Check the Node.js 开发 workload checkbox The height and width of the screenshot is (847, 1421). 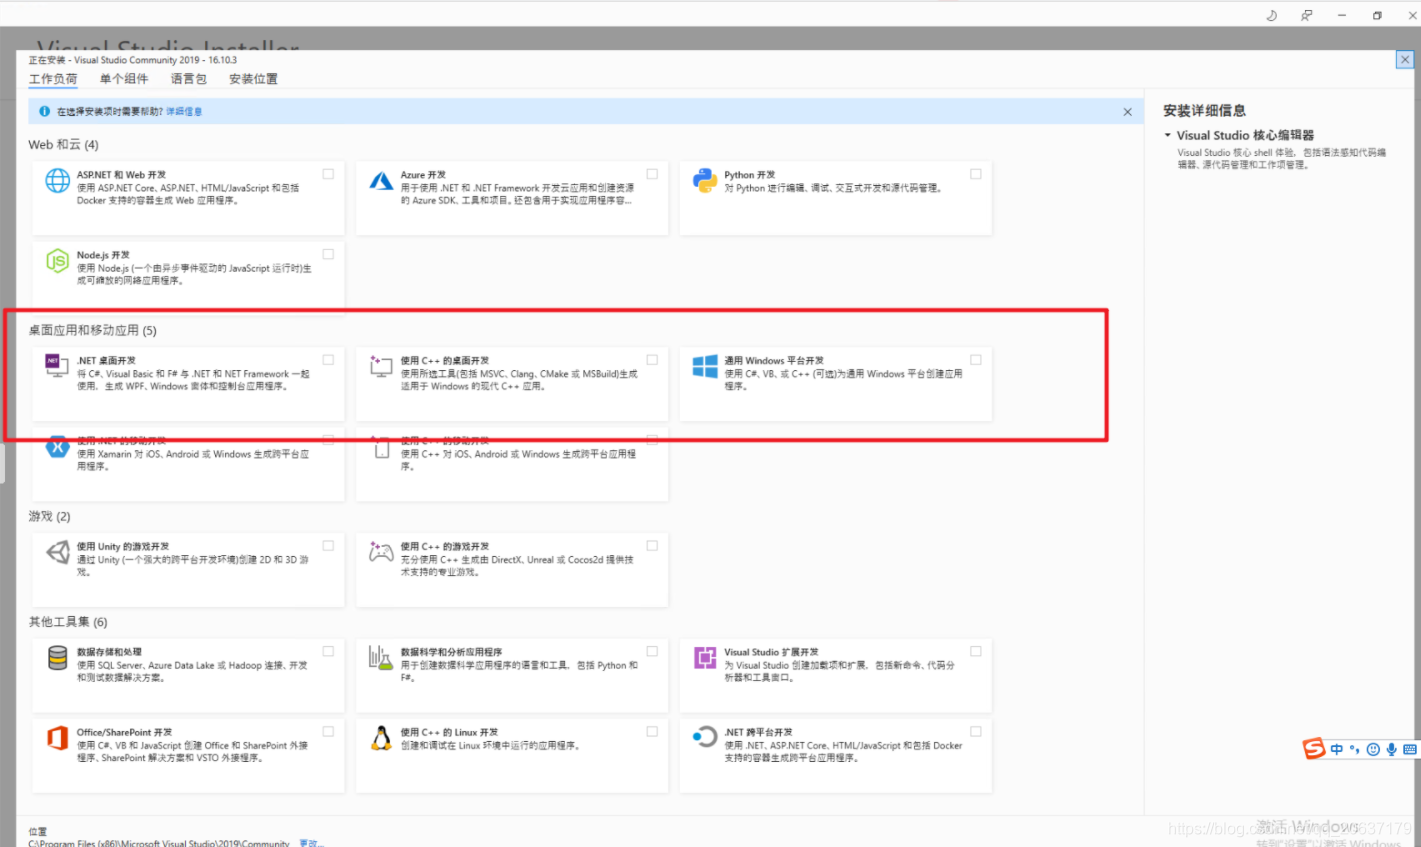pos(328,254)
